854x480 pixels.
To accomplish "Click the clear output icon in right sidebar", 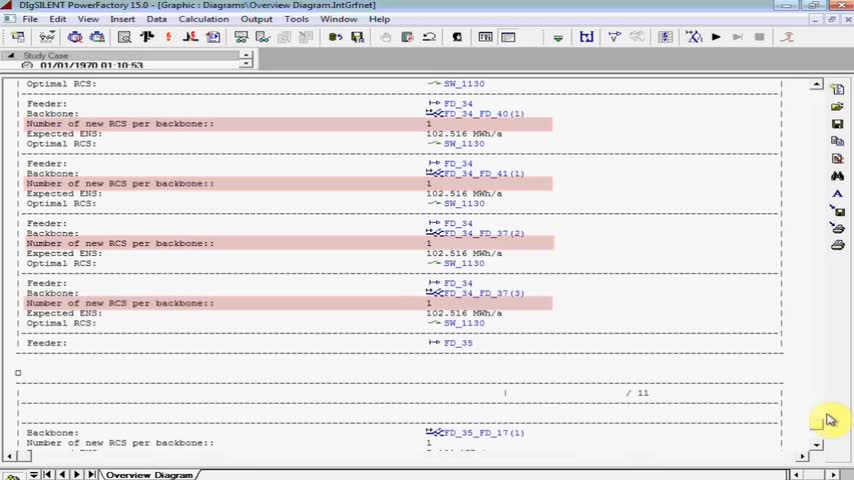I will coord(838,159).
